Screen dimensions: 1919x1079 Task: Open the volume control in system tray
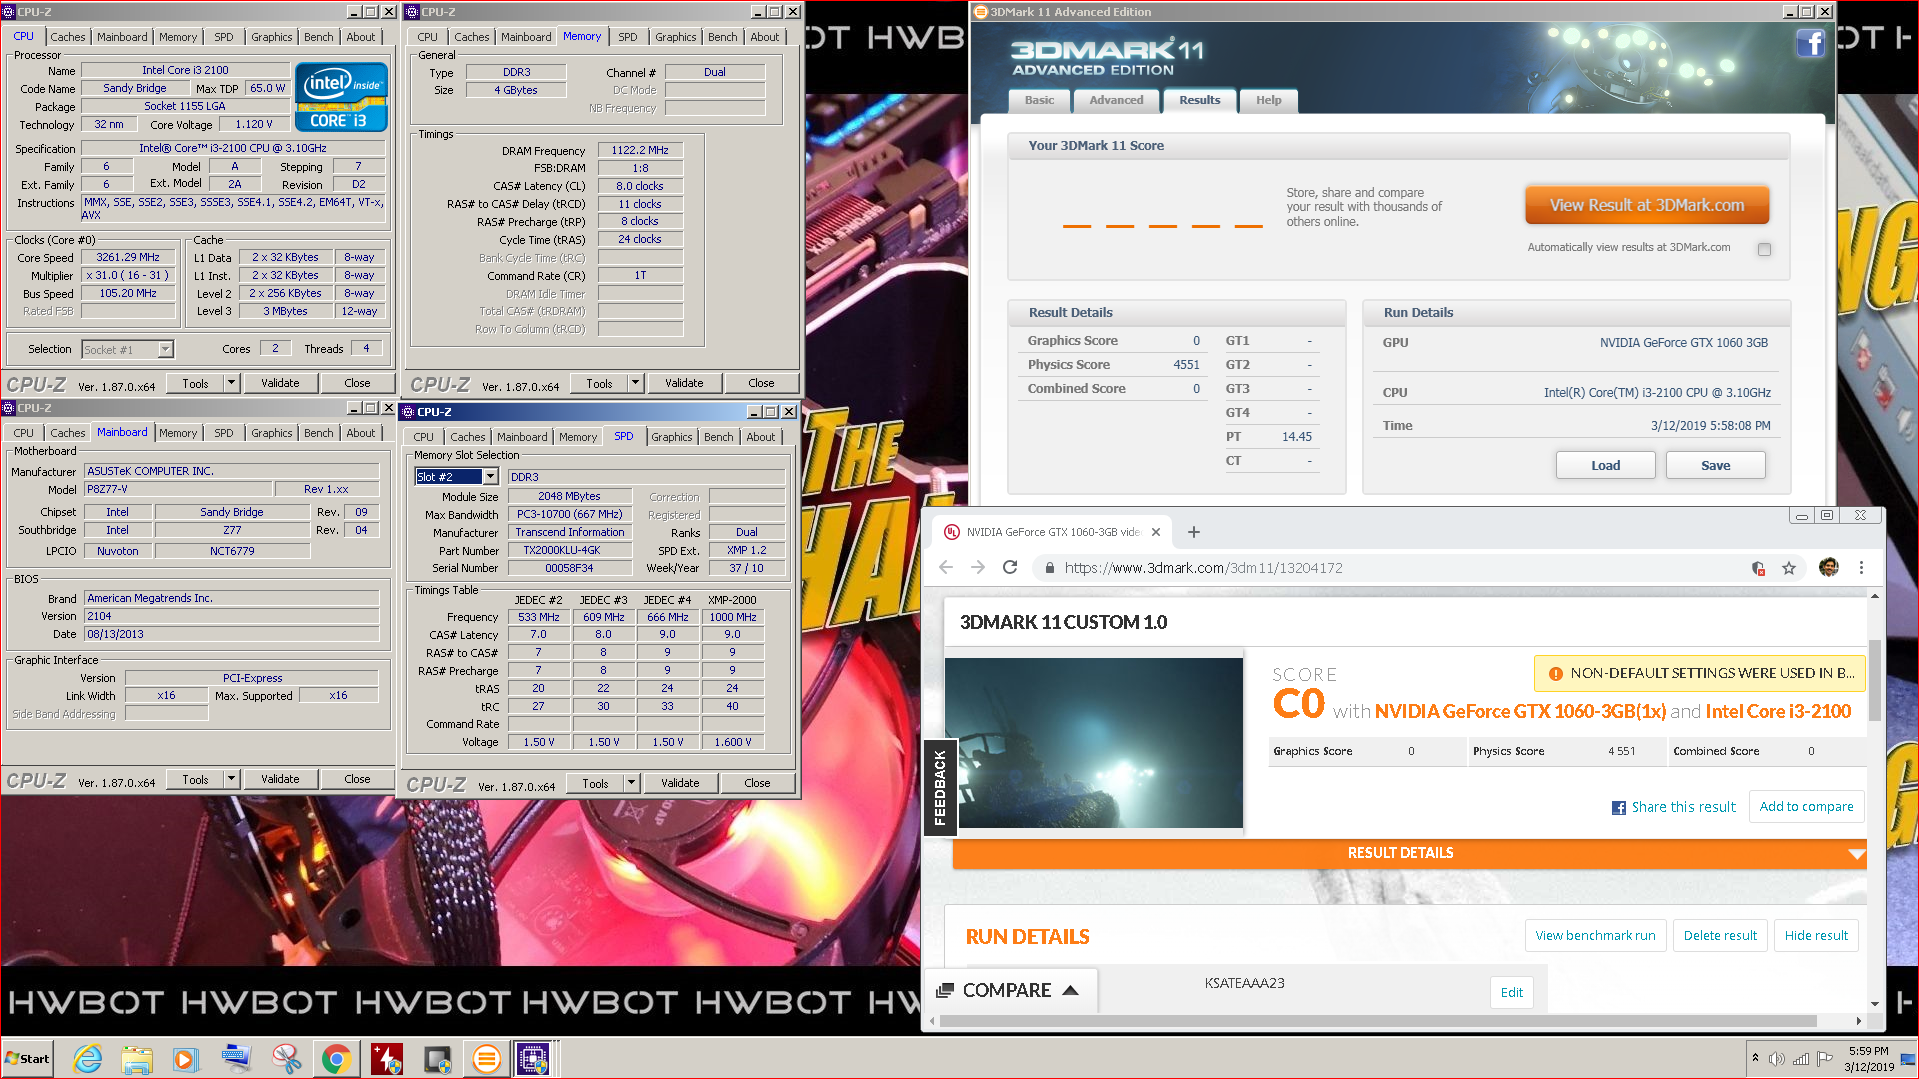(1777, 1059)
